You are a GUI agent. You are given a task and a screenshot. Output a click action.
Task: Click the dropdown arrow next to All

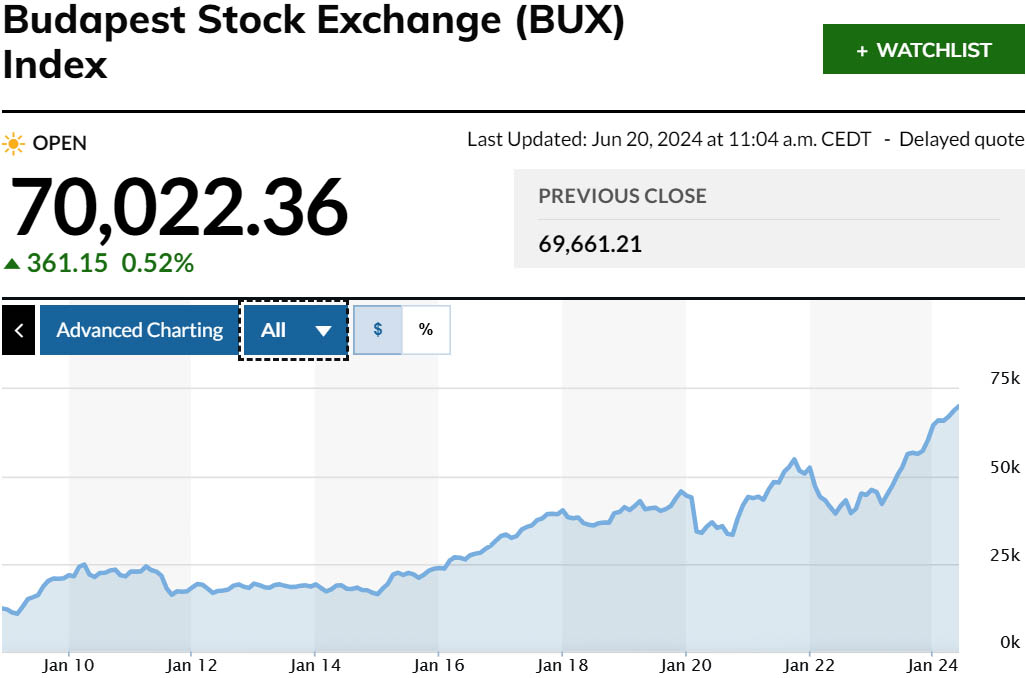[323, 331]
